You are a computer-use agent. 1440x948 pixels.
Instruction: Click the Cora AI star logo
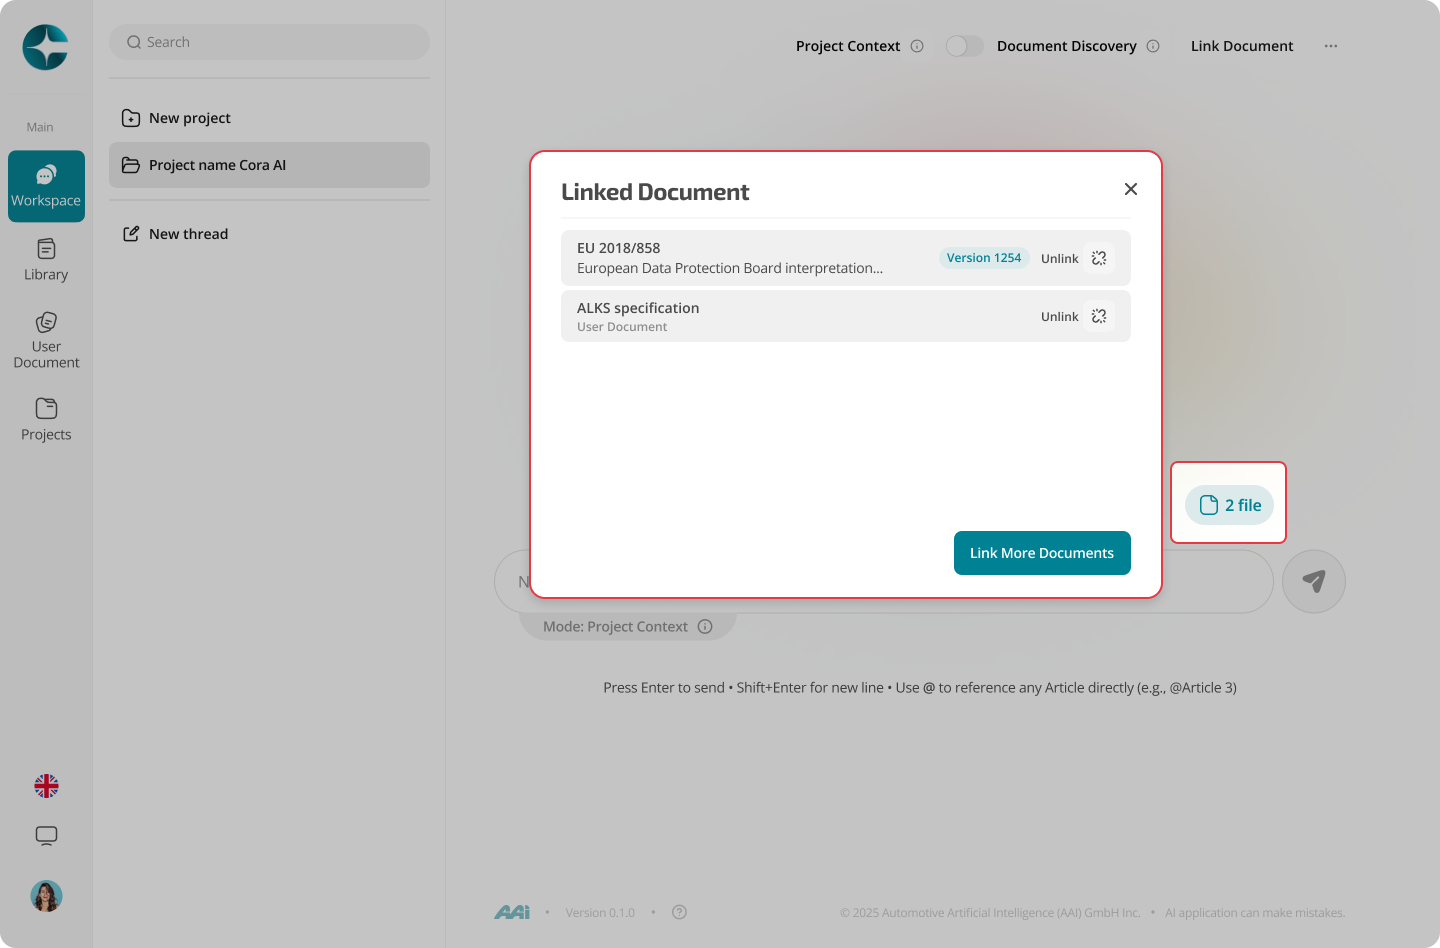[x=46, y=47]
